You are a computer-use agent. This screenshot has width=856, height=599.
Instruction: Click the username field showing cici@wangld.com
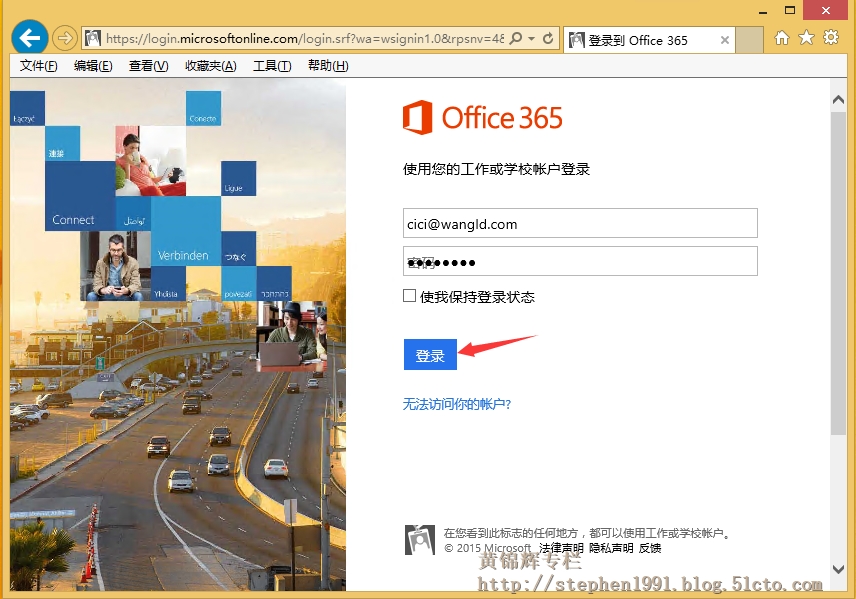[580, 223]
